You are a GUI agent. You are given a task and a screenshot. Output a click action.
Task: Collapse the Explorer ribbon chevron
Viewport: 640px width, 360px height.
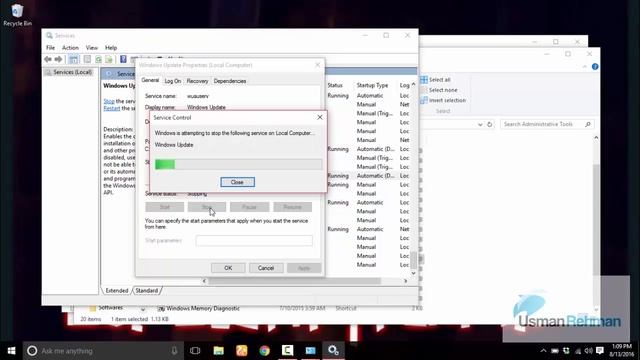(584, 67)
